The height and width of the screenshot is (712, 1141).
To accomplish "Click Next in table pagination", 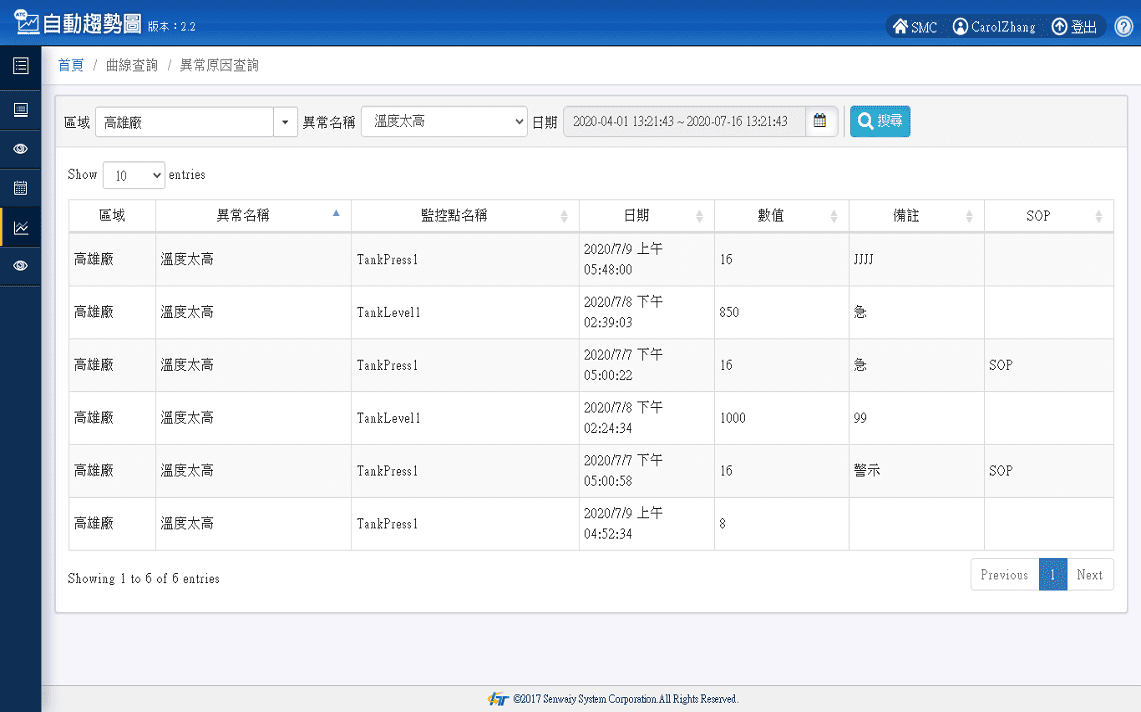I will click(1089, 574).
